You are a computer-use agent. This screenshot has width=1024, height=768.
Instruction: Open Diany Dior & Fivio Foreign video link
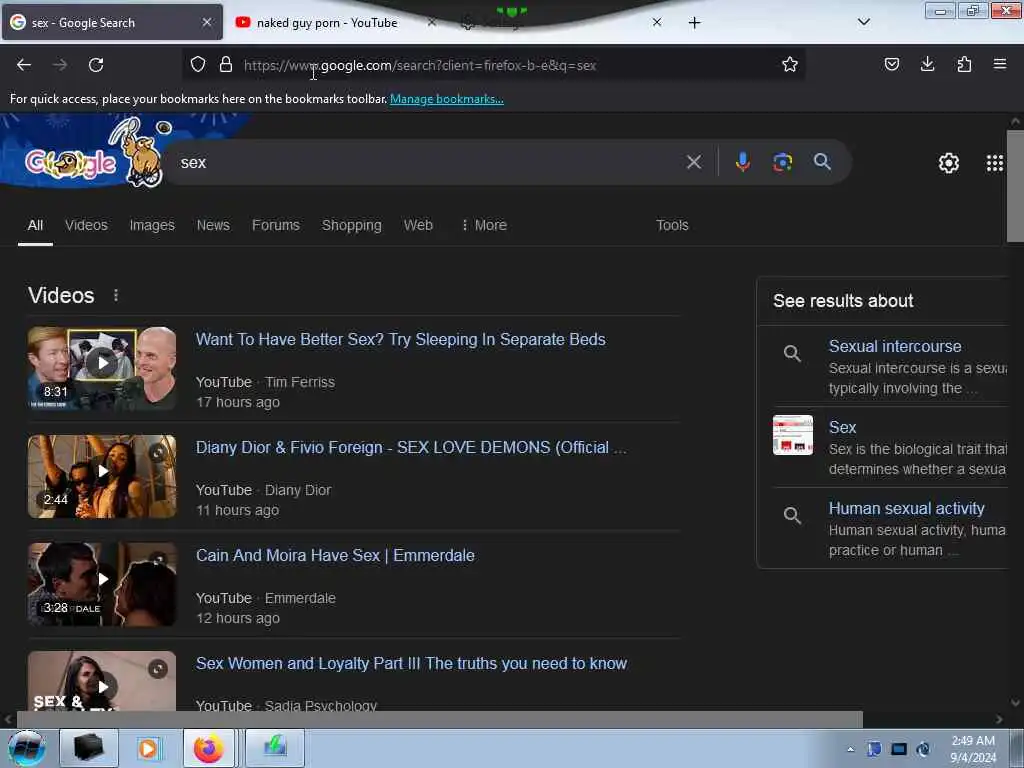pos(411,447)
